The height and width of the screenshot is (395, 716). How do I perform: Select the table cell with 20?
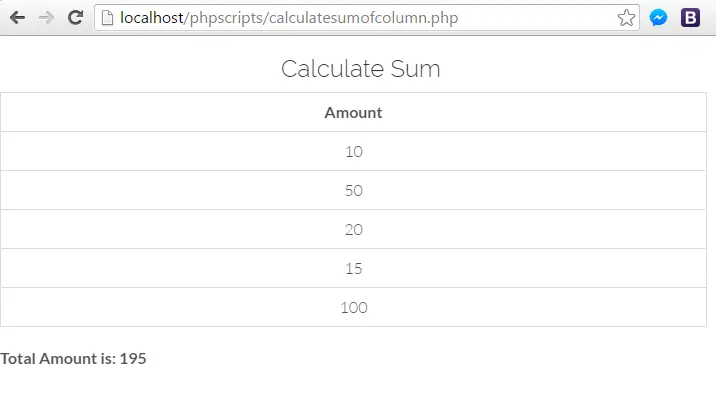[x=353, y=229]
